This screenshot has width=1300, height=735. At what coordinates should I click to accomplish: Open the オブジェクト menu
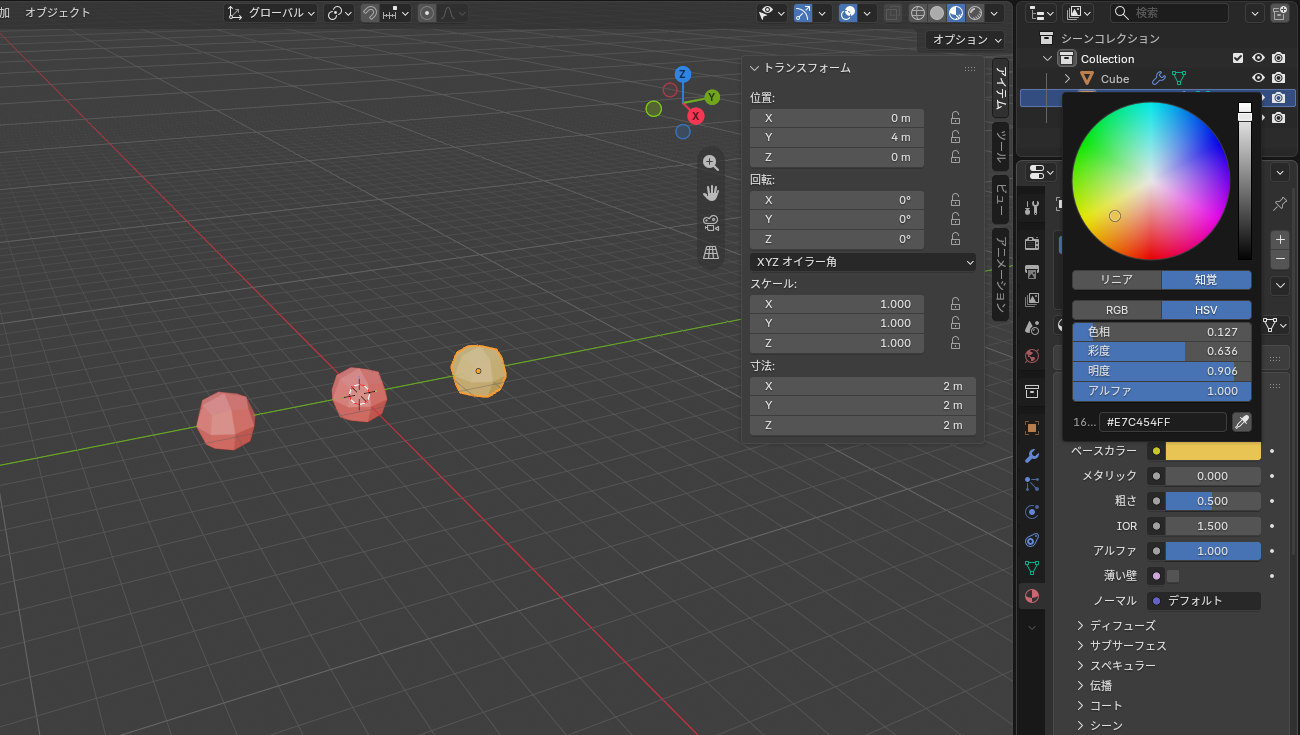tap(58, 13)
